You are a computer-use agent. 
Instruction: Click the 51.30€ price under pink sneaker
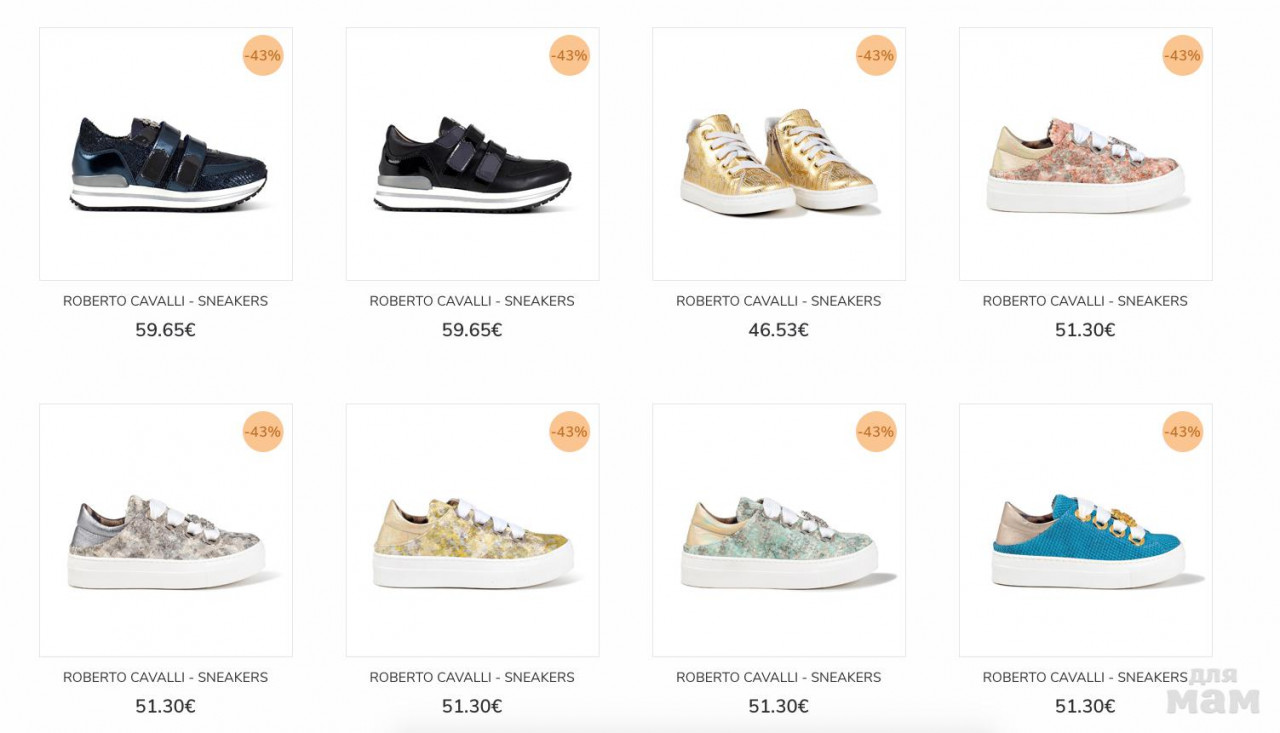(x=1085, y=330)
